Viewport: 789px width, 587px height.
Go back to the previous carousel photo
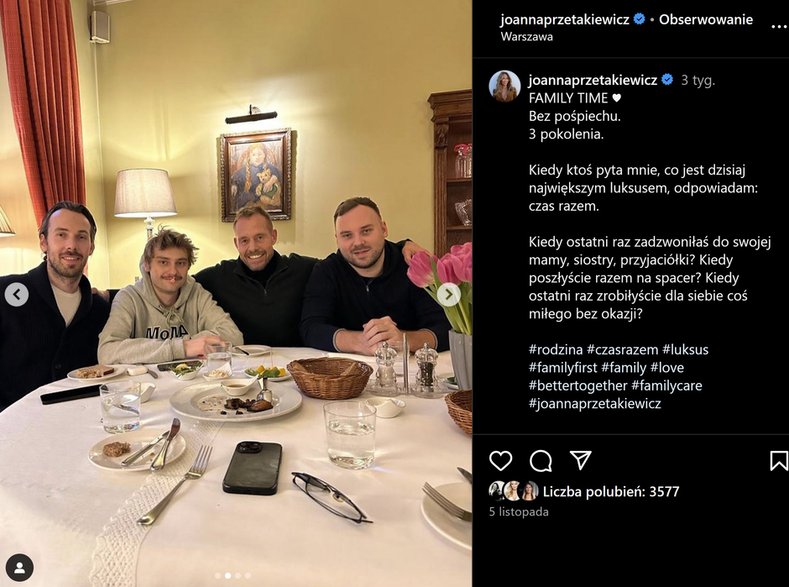pyautogui.click(x=17, y=295)
